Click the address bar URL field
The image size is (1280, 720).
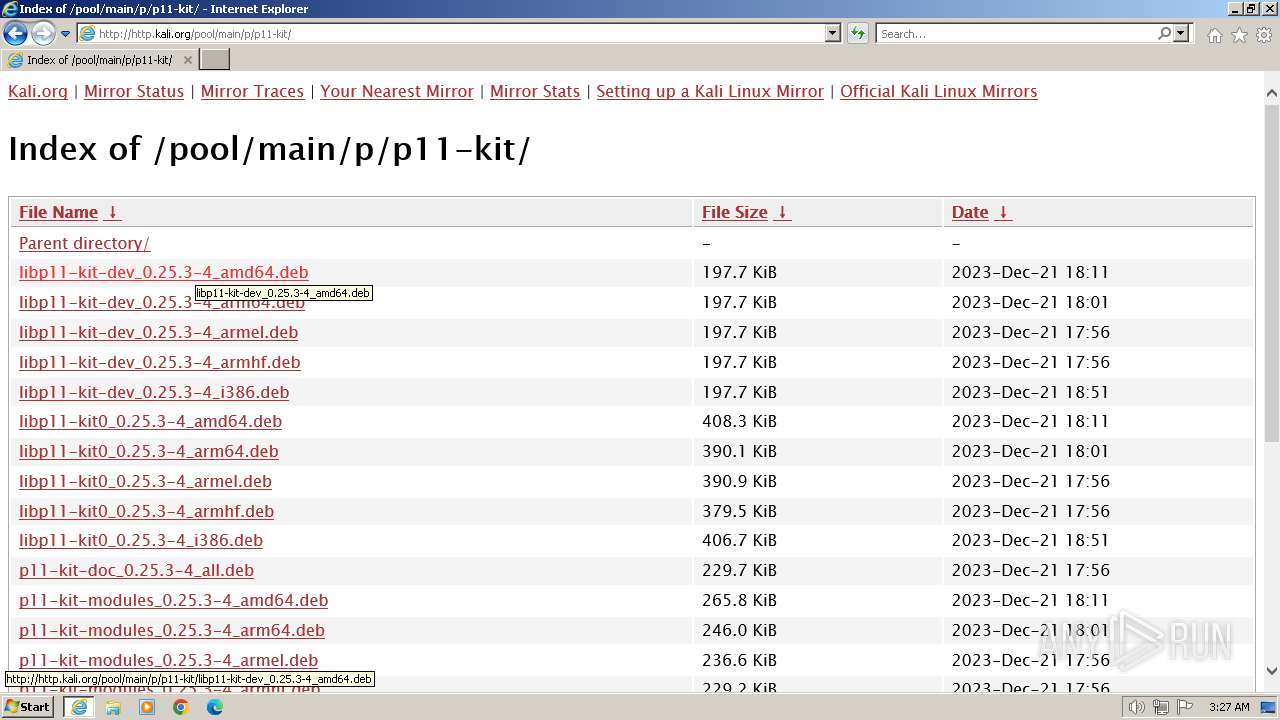tap(451, 33)
